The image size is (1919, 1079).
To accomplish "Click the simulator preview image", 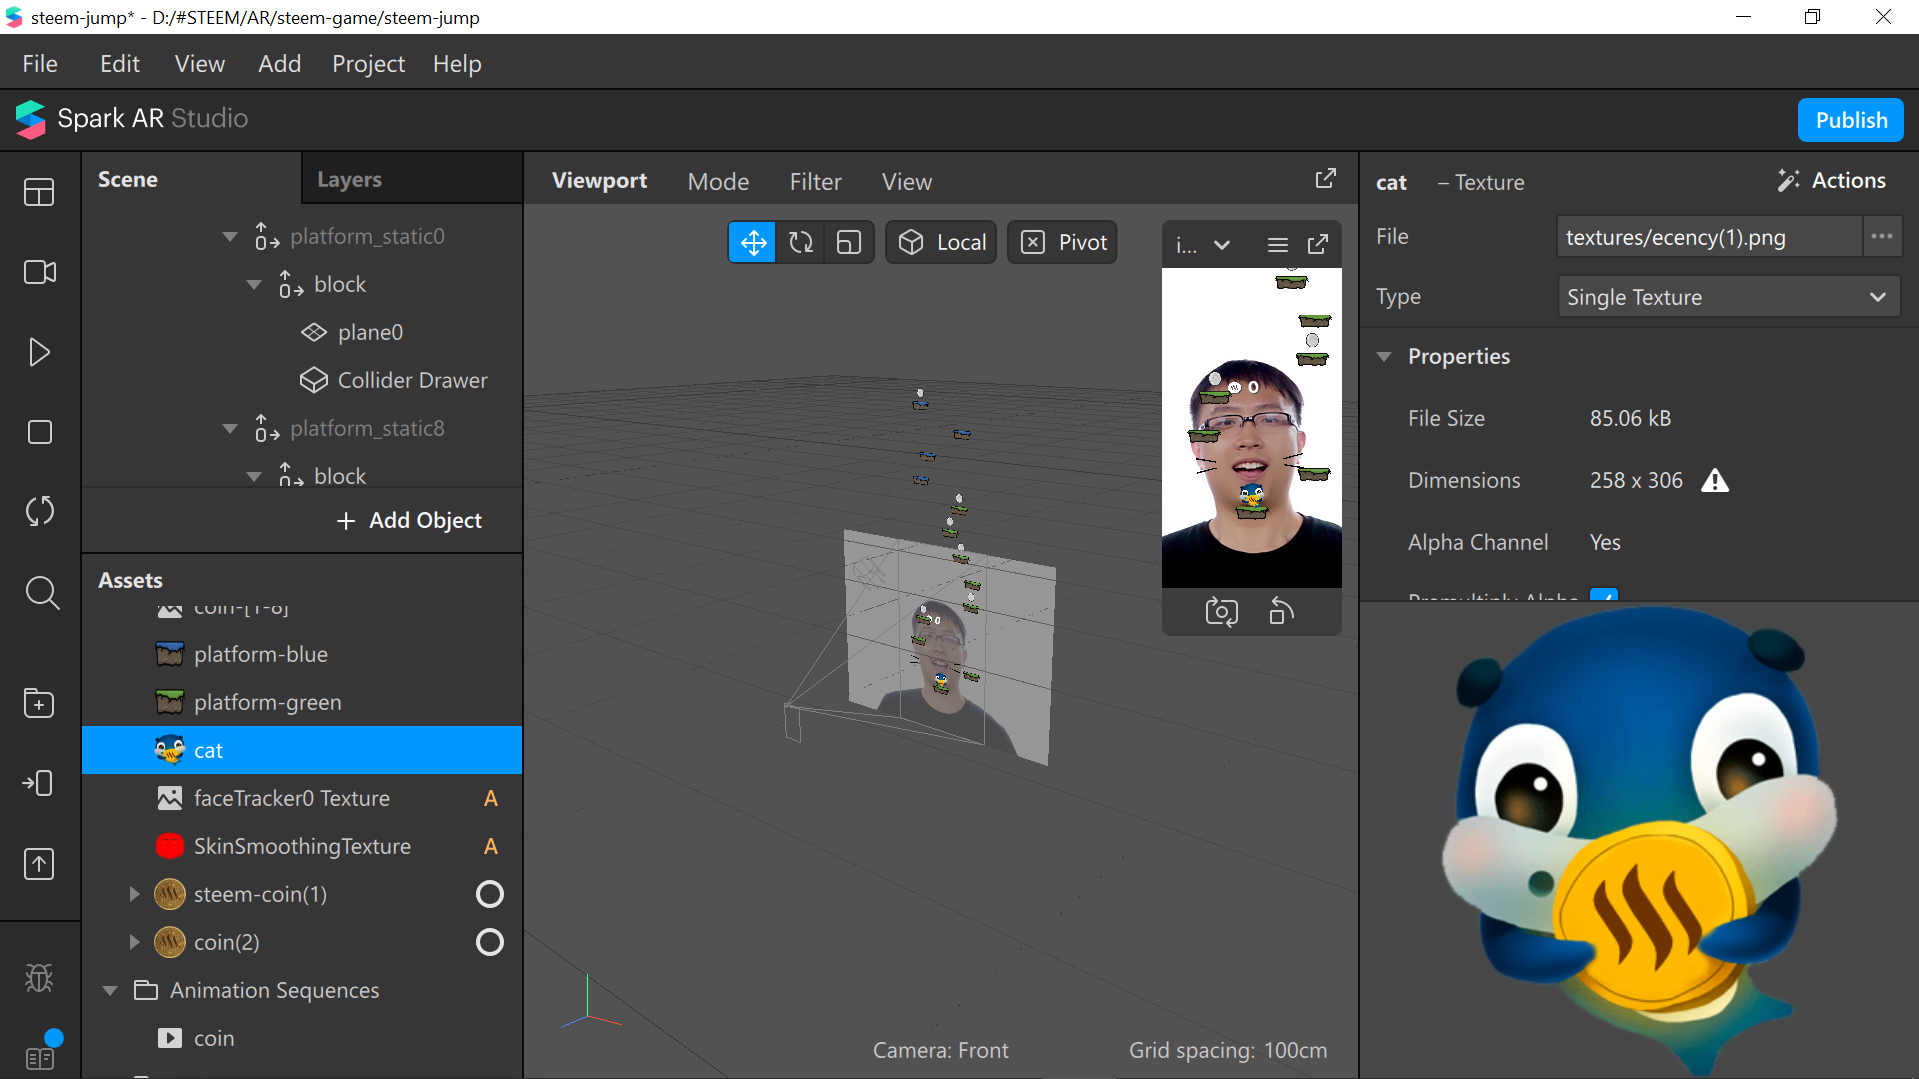I will click(x=1252, y=427).
